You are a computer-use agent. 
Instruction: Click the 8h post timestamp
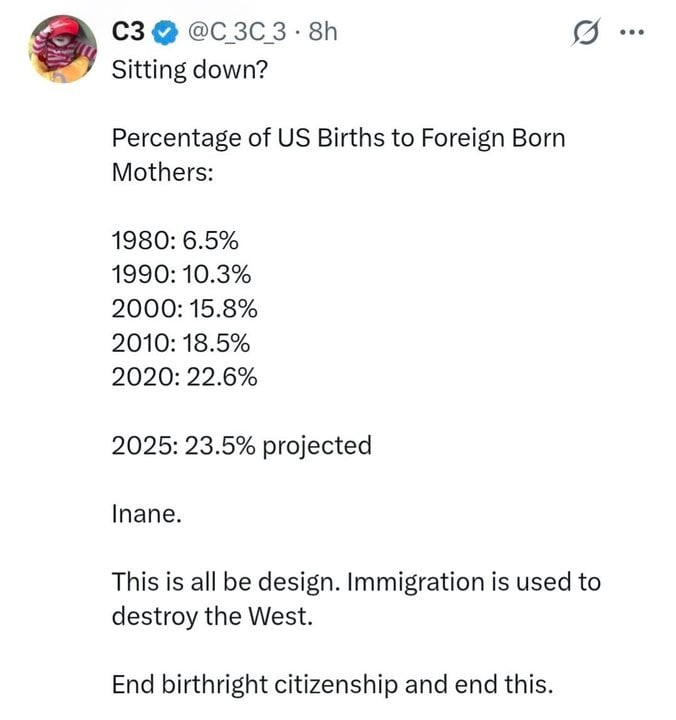(x=324, y=32)
